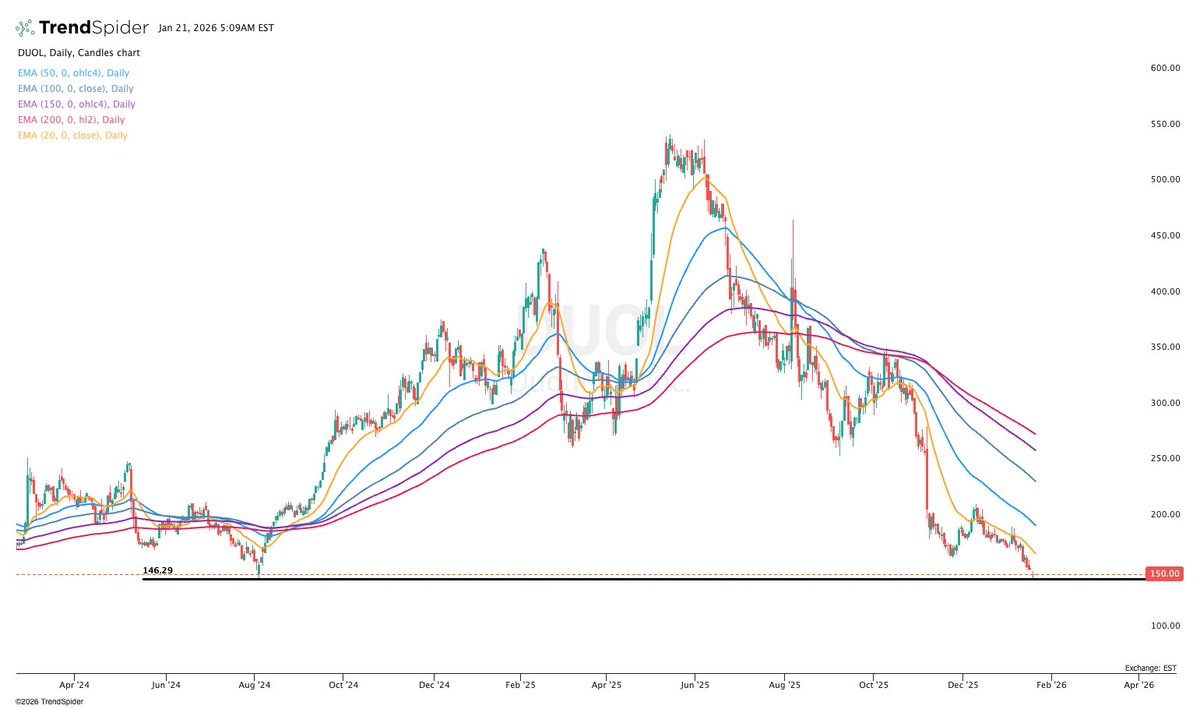Toggle the dashed 150.00 alert line
The image size is (1200, 709).
(x=600, y=576)
